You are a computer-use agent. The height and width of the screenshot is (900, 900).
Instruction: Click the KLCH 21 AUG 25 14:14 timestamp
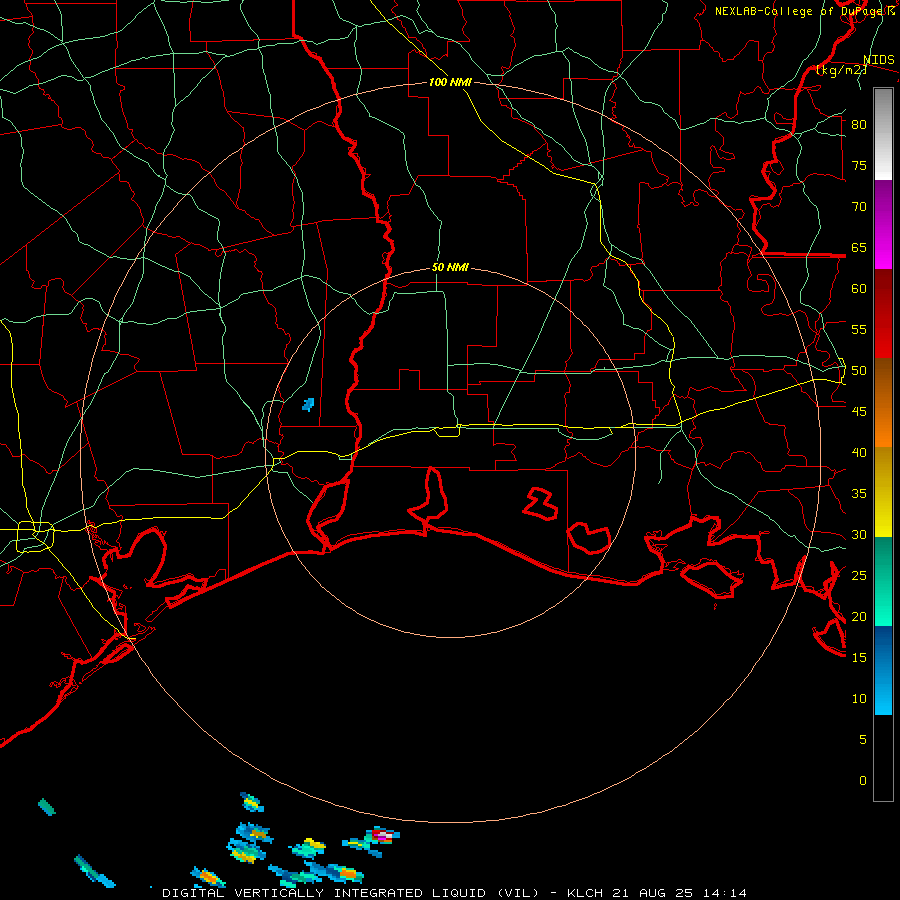[x=657, y=893]
